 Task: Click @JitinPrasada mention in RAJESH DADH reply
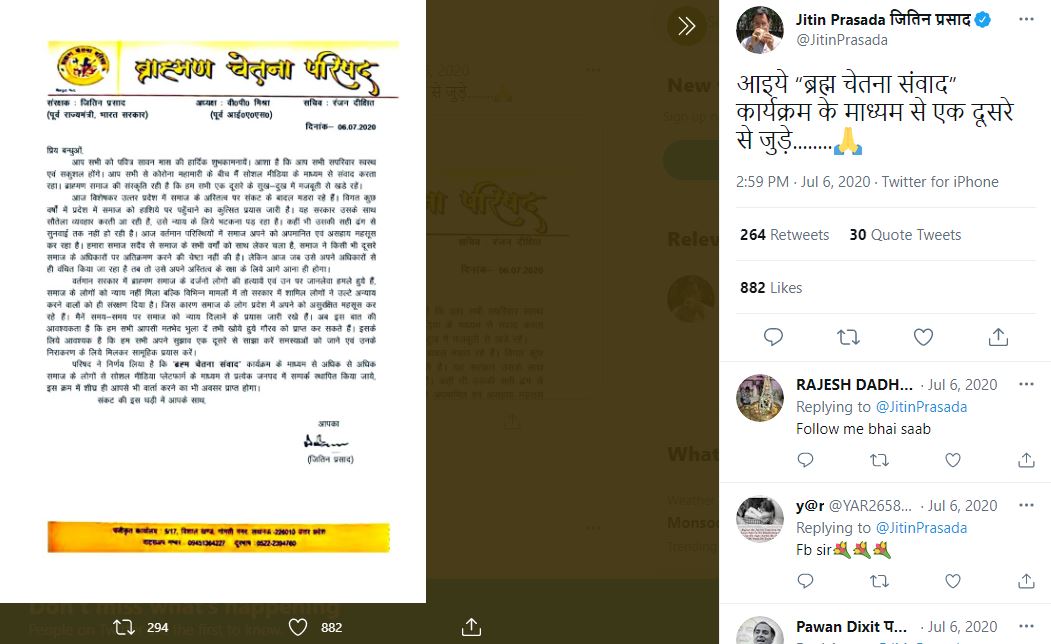point(921,407)
